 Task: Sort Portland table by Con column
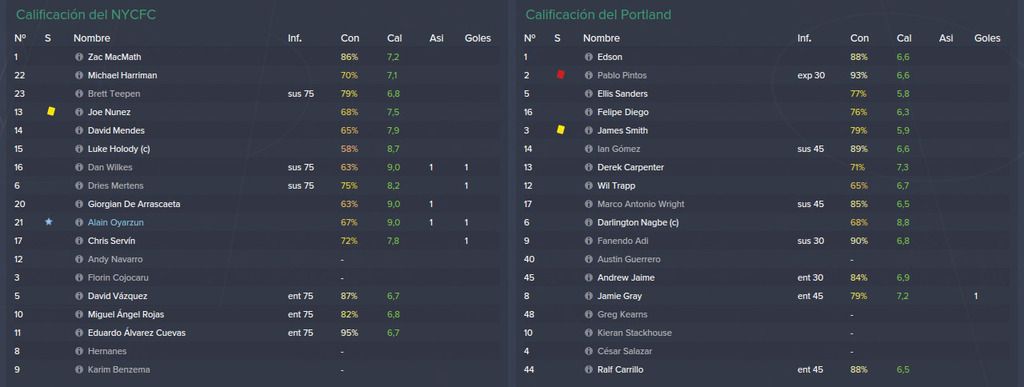(x=859, y=39)
